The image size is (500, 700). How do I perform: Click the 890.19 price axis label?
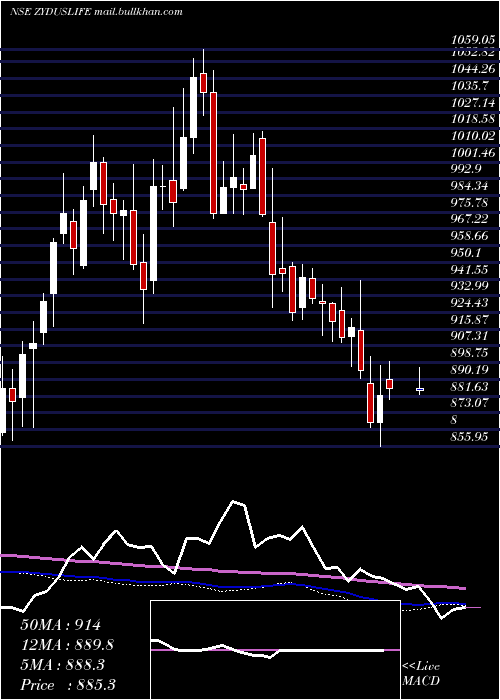click(470, 369)
